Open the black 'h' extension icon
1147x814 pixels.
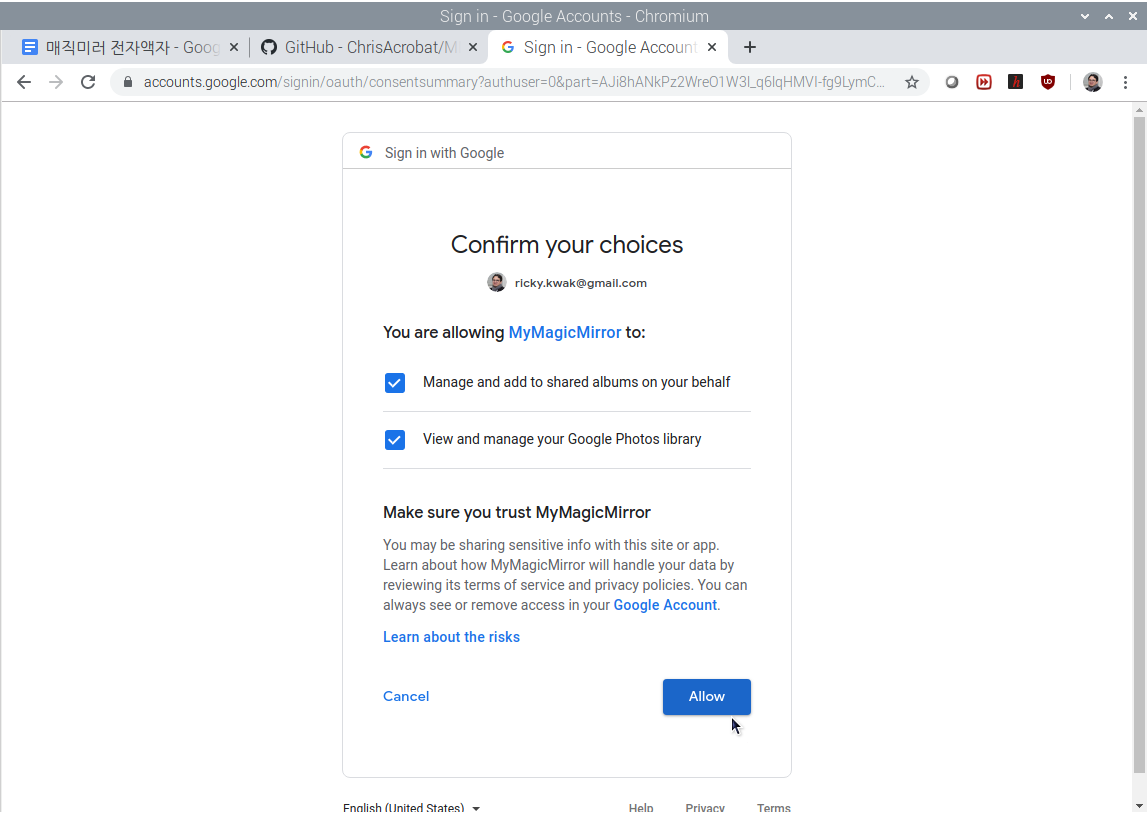[x=1015, y=82]
